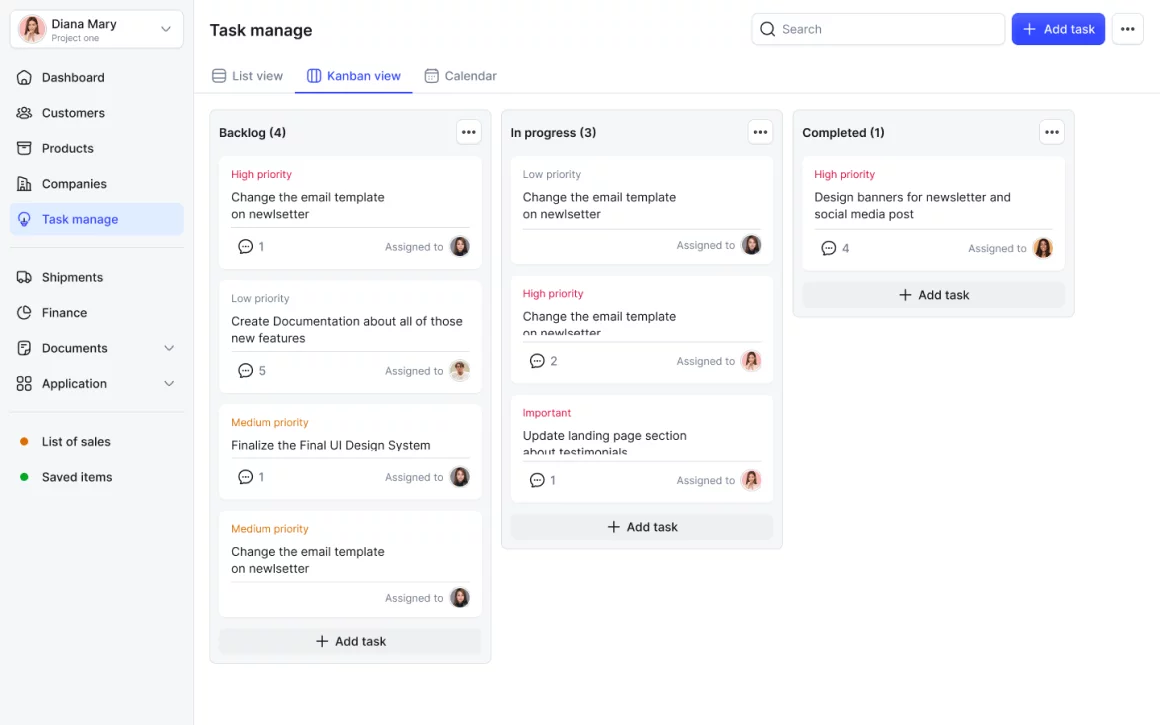Click comment icon on Design banners task
The image size is (1160, 725).
click(828, 248)
